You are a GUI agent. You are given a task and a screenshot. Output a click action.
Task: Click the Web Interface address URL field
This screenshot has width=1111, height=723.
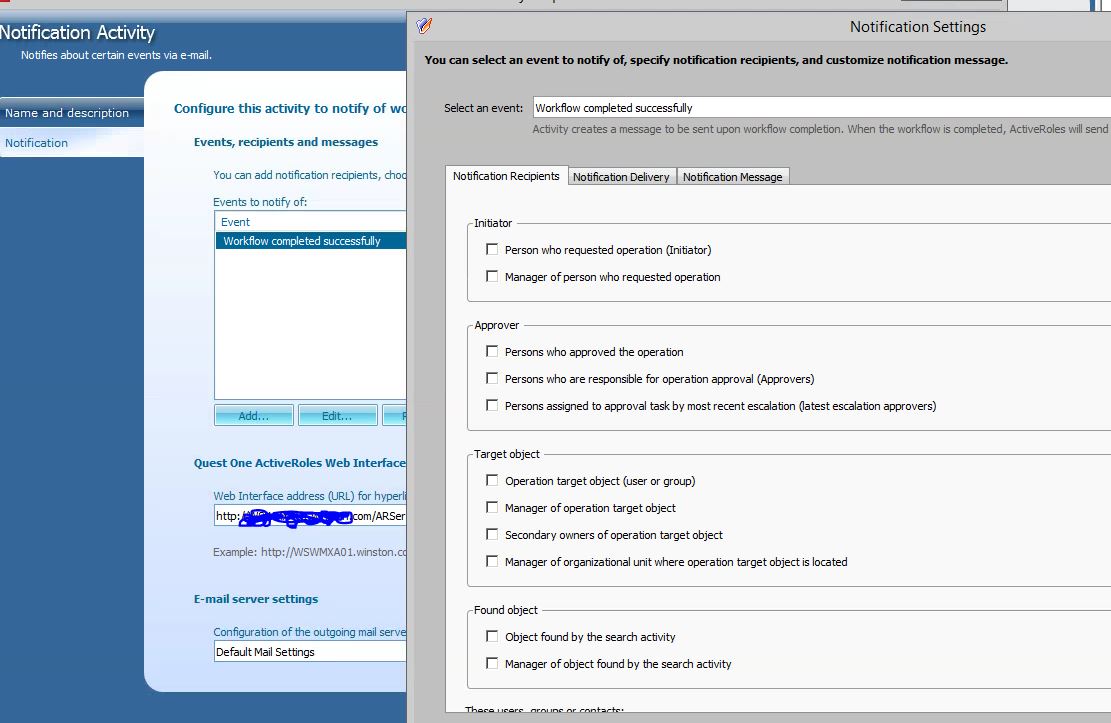(x=310, y=516)
